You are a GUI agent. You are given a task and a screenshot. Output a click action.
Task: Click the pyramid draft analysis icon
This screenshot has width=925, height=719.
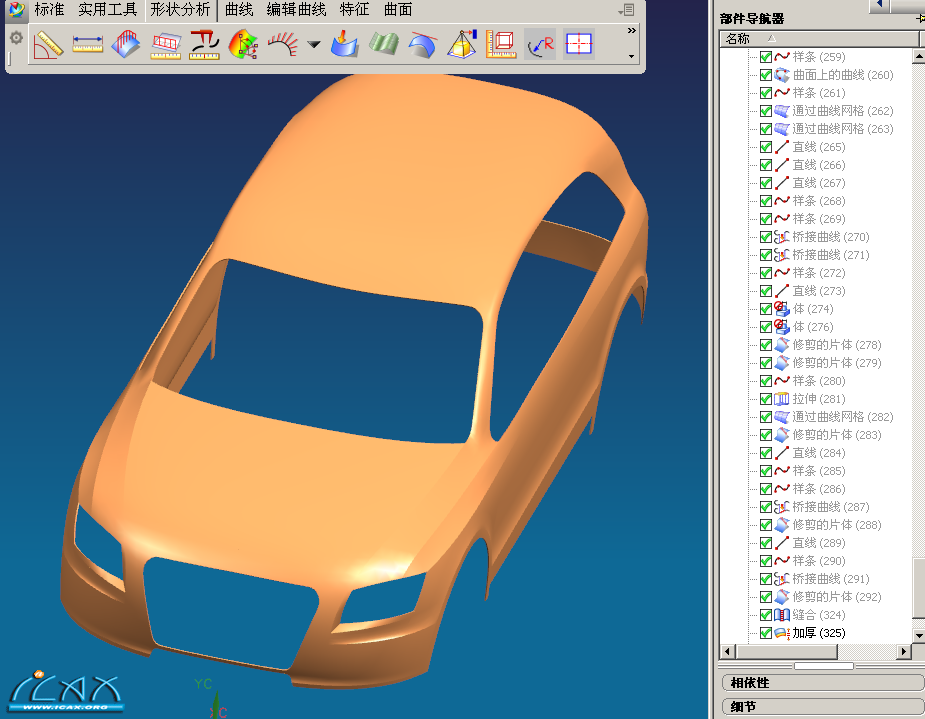(461, 44)
